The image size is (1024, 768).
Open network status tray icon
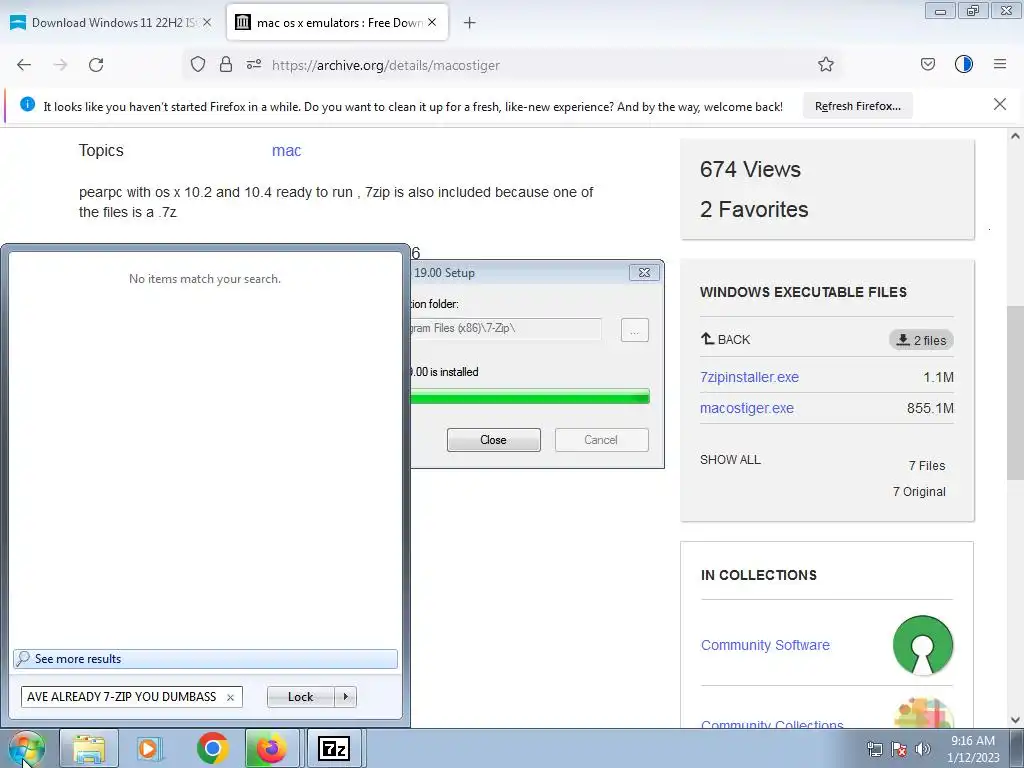point(874,749)
